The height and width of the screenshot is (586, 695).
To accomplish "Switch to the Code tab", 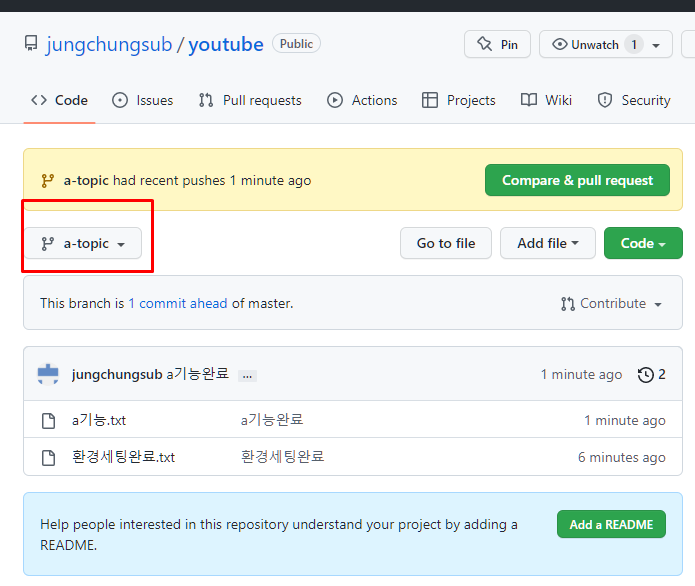I will point(59,100).
